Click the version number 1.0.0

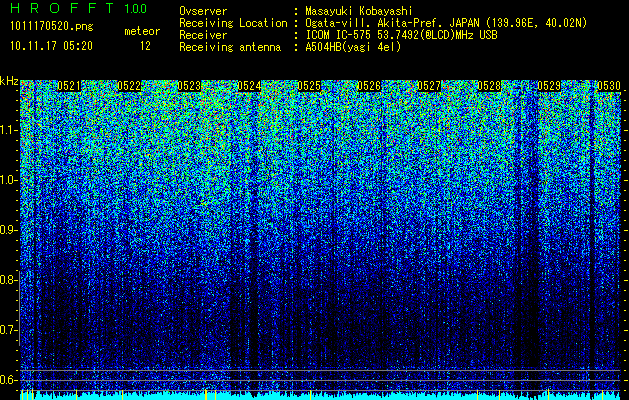click(136, 9)
